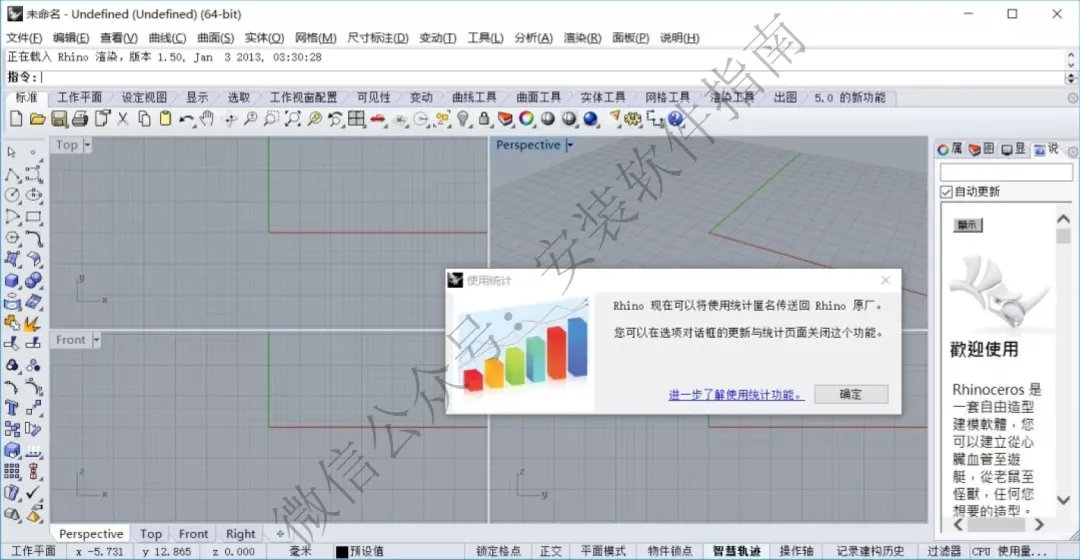Toggle 过滤器 filter in status bar

pos(944,551)
